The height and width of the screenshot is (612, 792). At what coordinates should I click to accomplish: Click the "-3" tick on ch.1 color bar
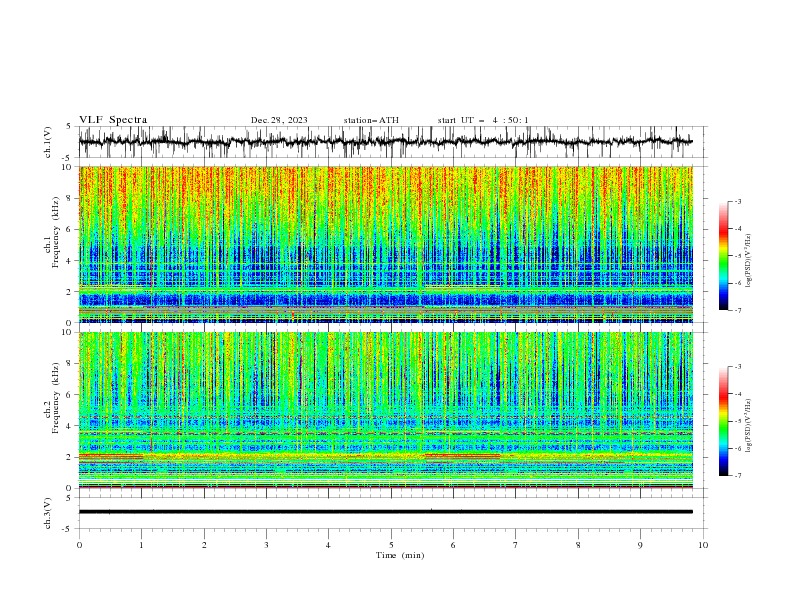click(x=737, y=201)
